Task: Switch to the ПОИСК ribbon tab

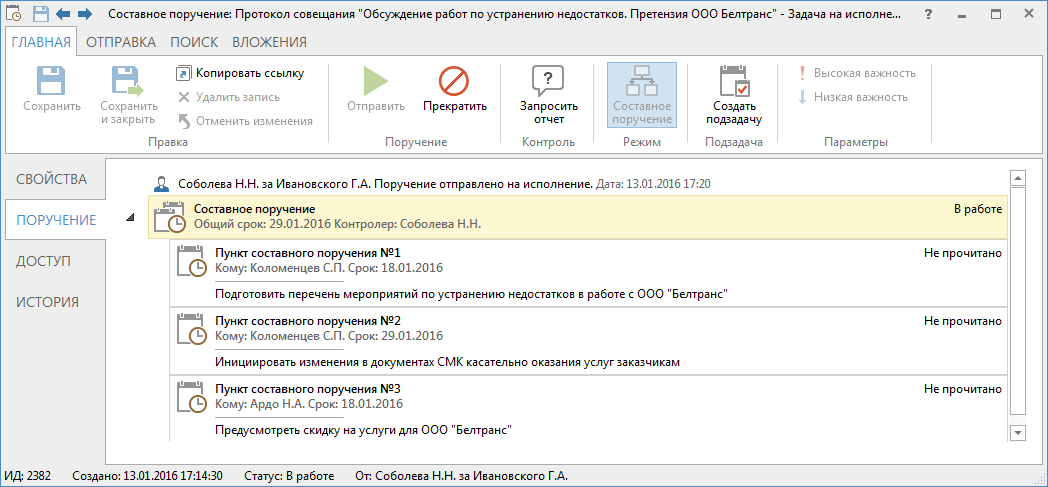Action: pyautogui.click(x=193, y=42)
